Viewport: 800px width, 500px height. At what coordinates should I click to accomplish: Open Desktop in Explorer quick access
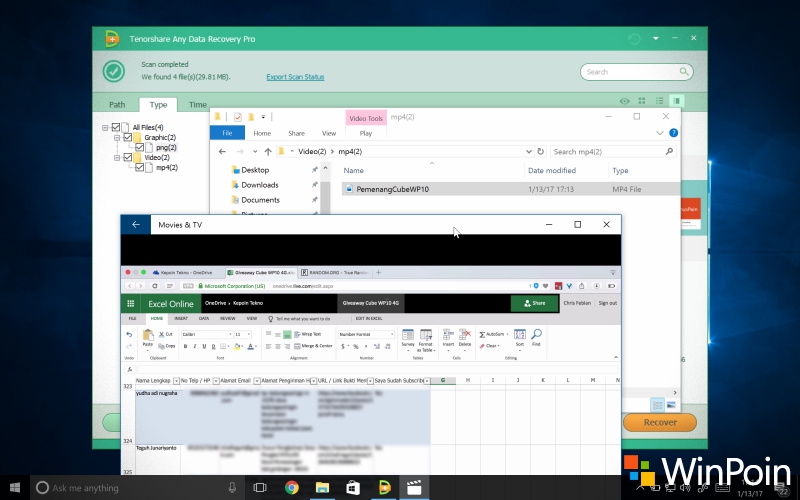coord(255,170)
